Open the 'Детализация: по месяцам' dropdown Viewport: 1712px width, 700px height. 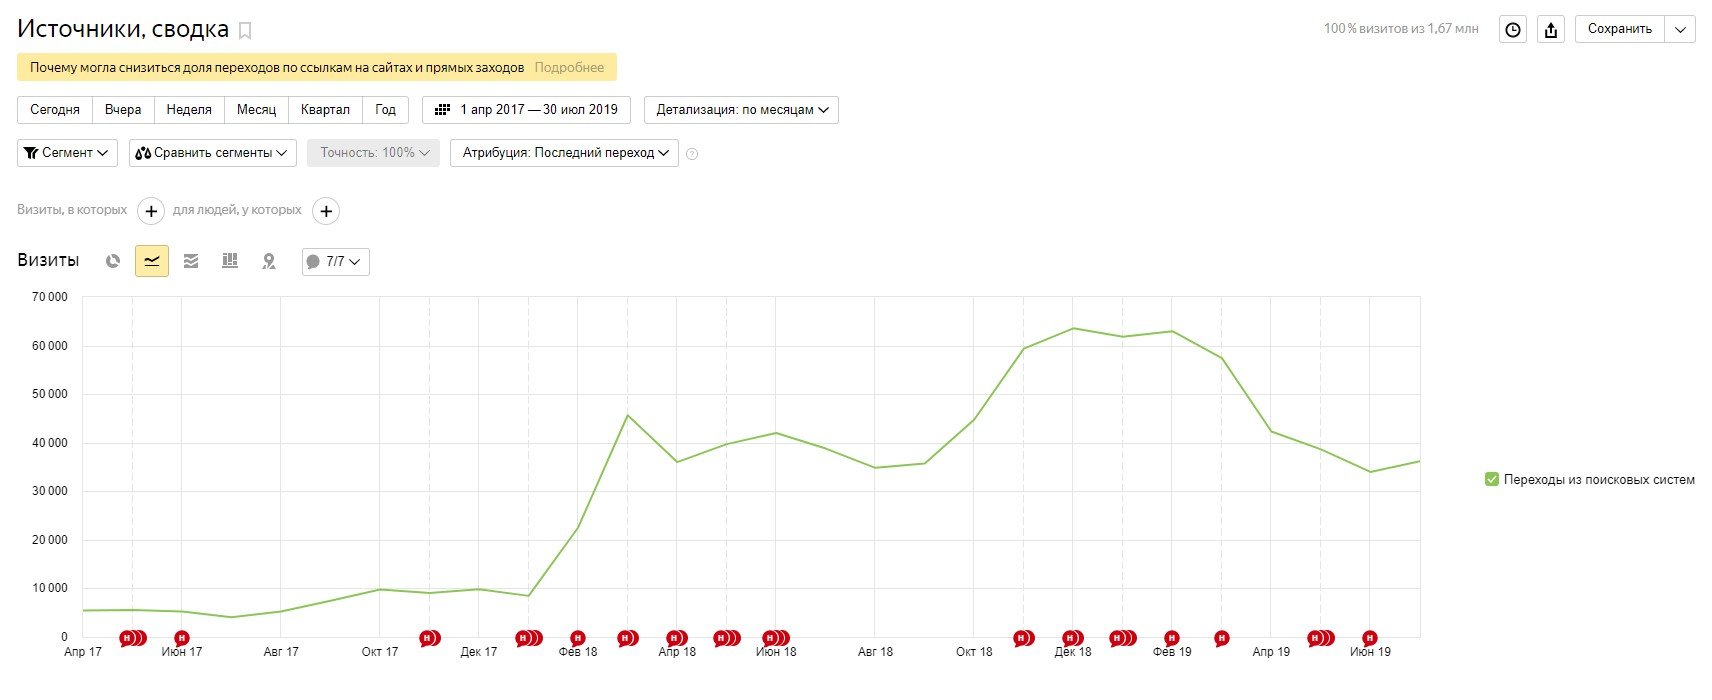(741, 110)
